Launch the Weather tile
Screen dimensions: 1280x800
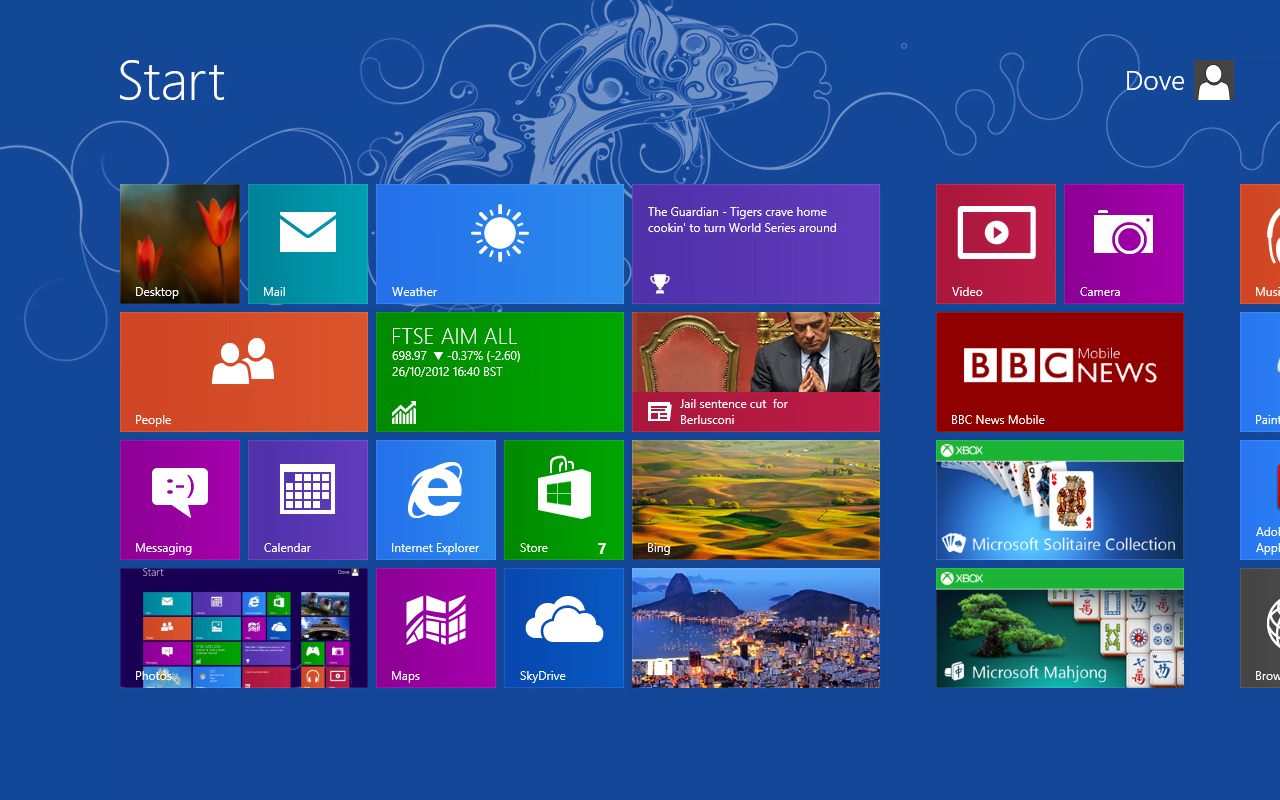click(x=500, y=244)
